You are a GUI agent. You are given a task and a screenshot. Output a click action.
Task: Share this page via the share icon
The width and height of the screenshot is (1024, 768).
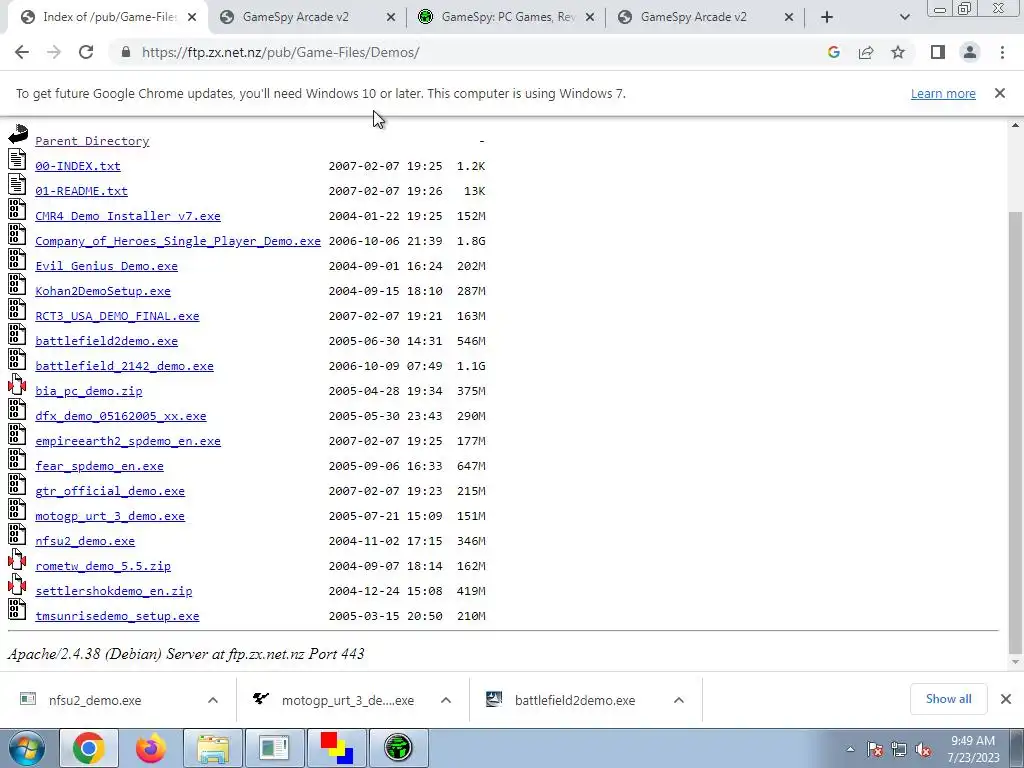(866, 52)
